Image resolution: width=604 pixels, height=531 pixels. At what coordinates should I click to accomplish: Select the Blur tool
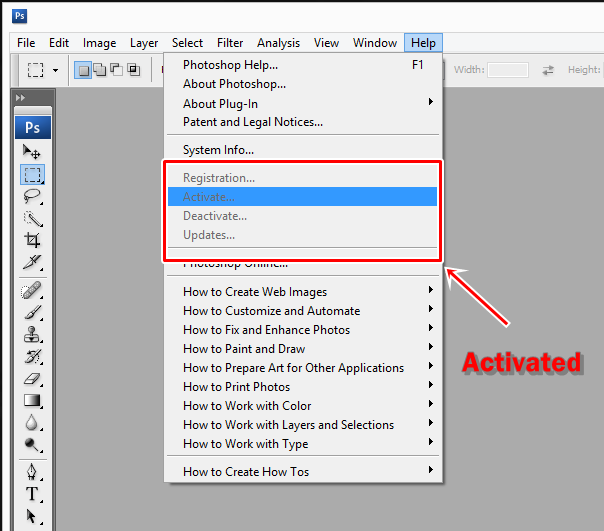(32, 423)
